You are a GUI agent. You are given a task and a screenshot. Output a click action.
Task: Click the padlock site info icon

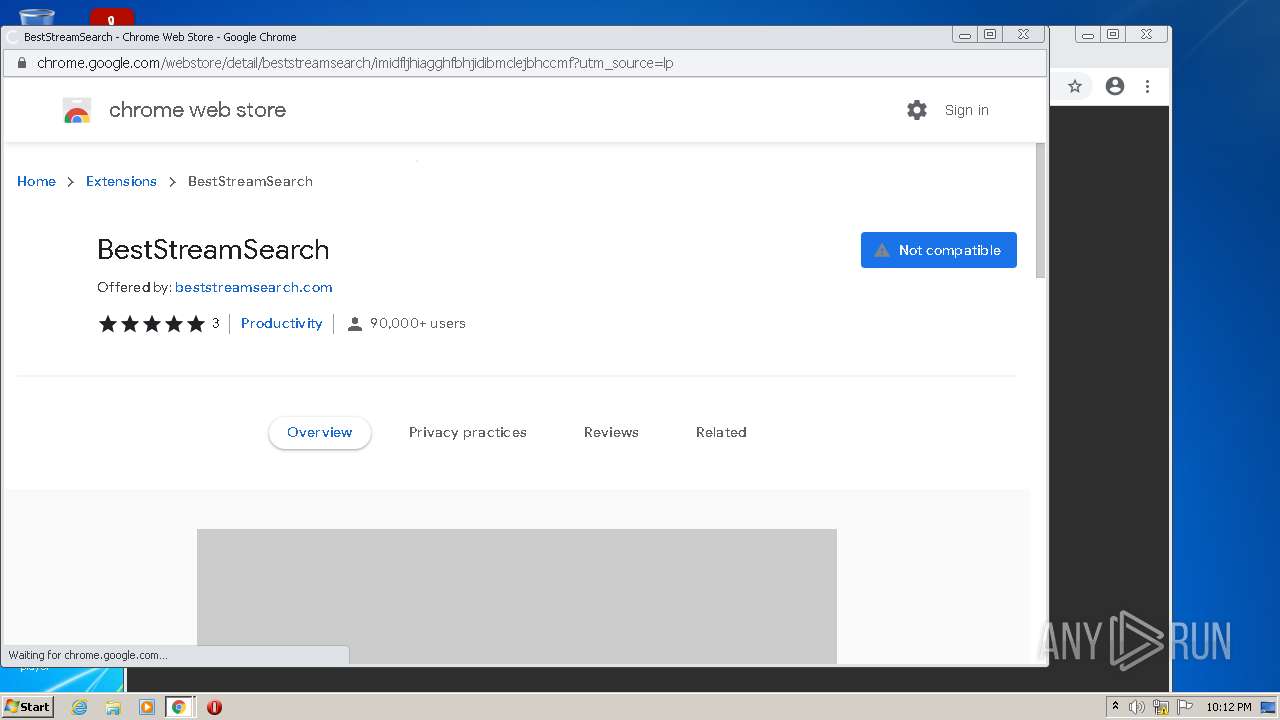(21, 63)
